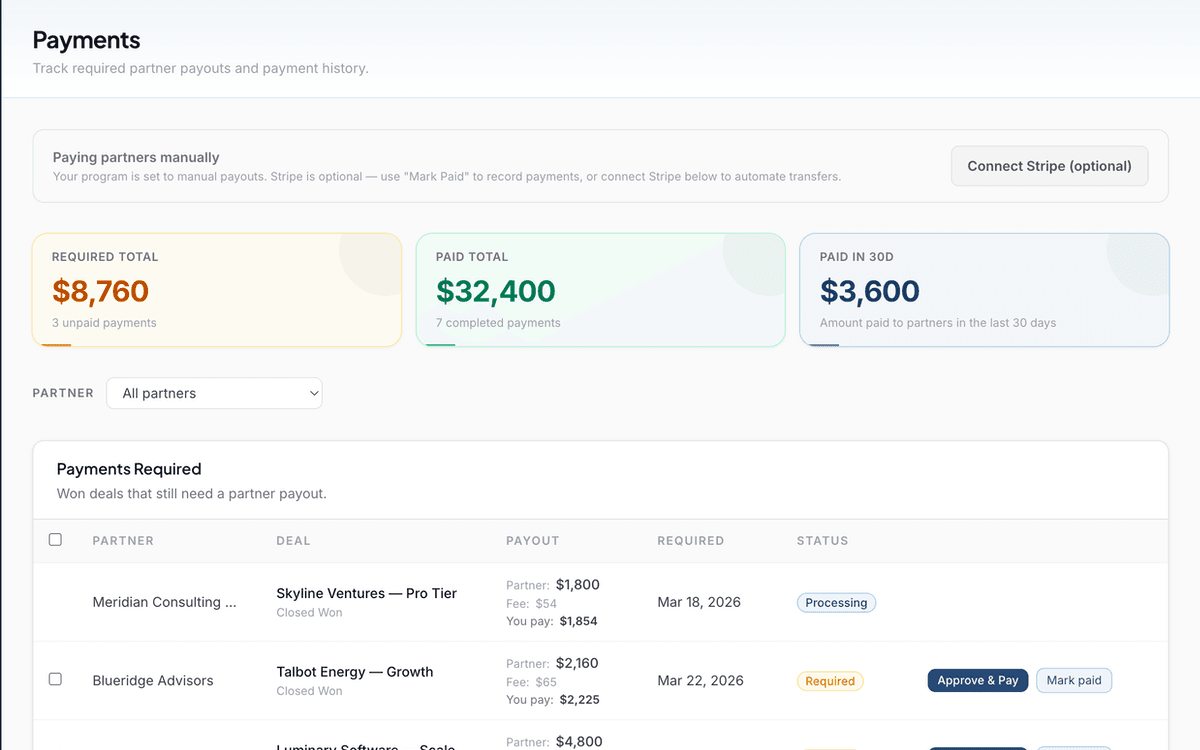This screenshot has height=750, width=1200.
Task: Open the Talbot Energy — Growth deal
Action: click(x=354, y=672)
